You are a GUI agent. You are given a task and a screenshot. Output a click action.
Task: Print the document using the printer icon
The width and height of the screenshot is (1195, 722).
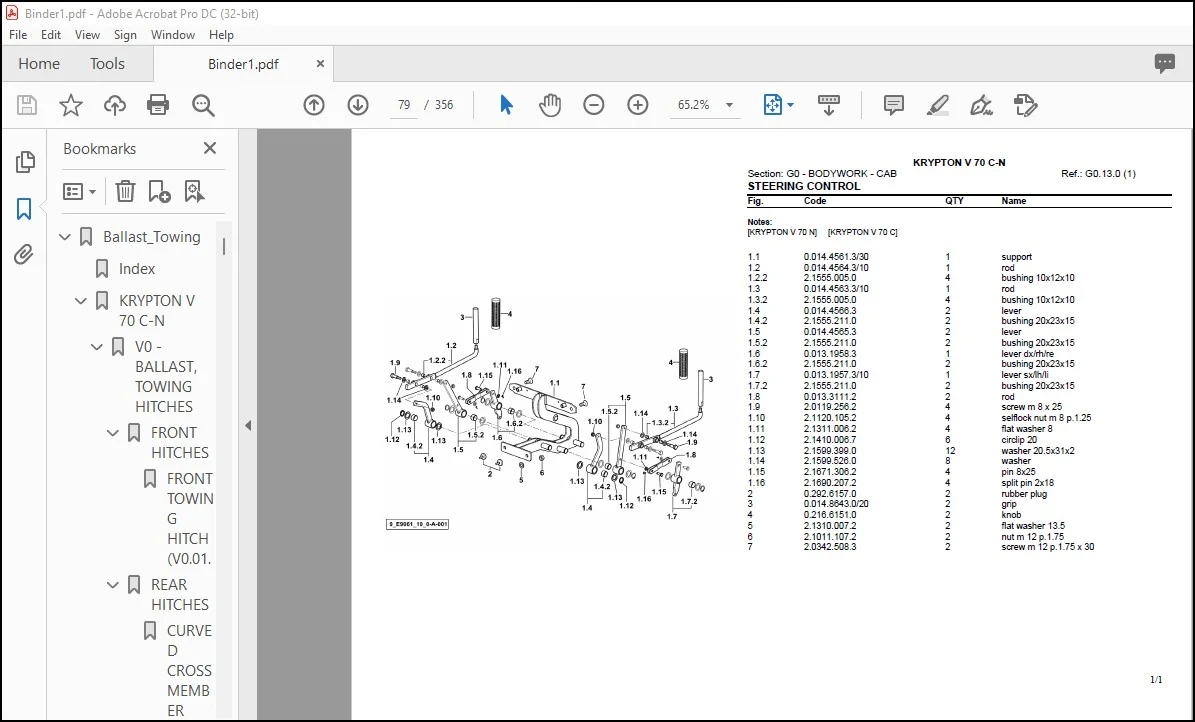[x=158, y=105]
